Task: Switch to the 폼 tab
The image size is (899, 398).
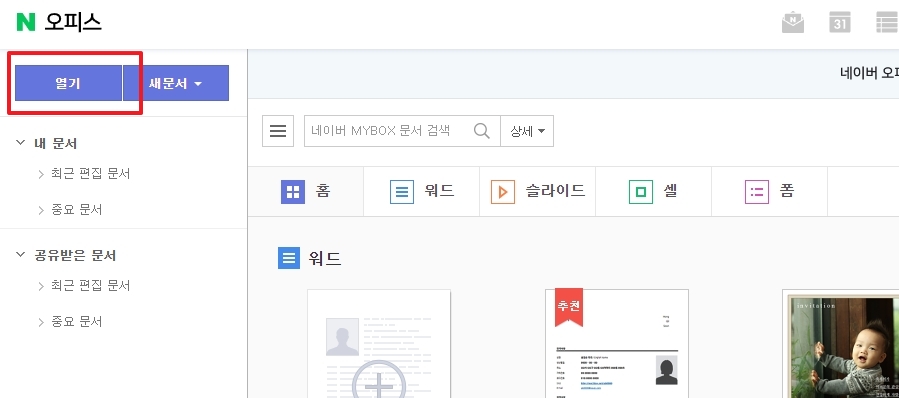Action: (x=769, y=192)
